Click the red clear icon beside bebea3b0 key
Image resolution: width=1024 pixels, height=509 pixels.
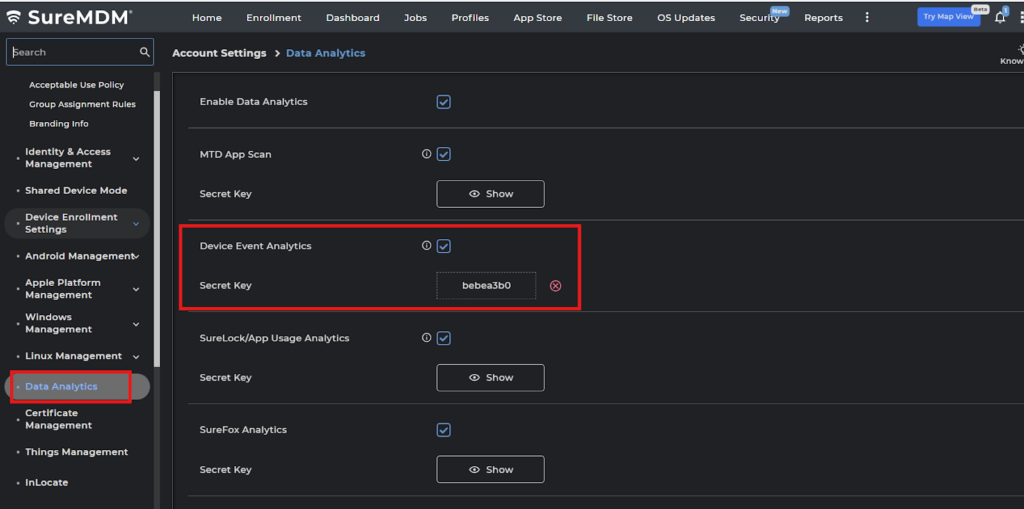pos(556,286)
